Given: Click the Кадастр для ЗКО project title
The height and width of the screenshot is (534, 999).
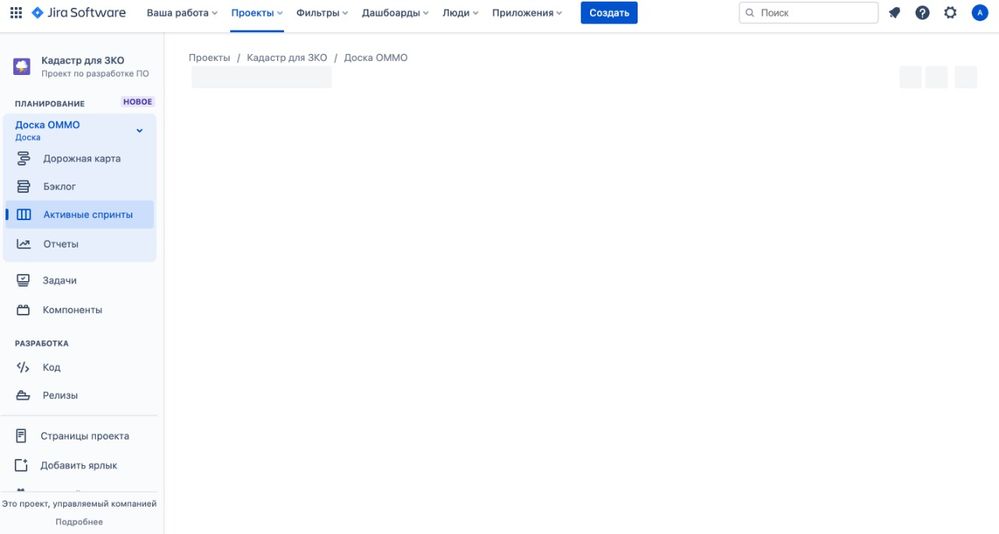Looking at the screenshot, I should 83,60.
